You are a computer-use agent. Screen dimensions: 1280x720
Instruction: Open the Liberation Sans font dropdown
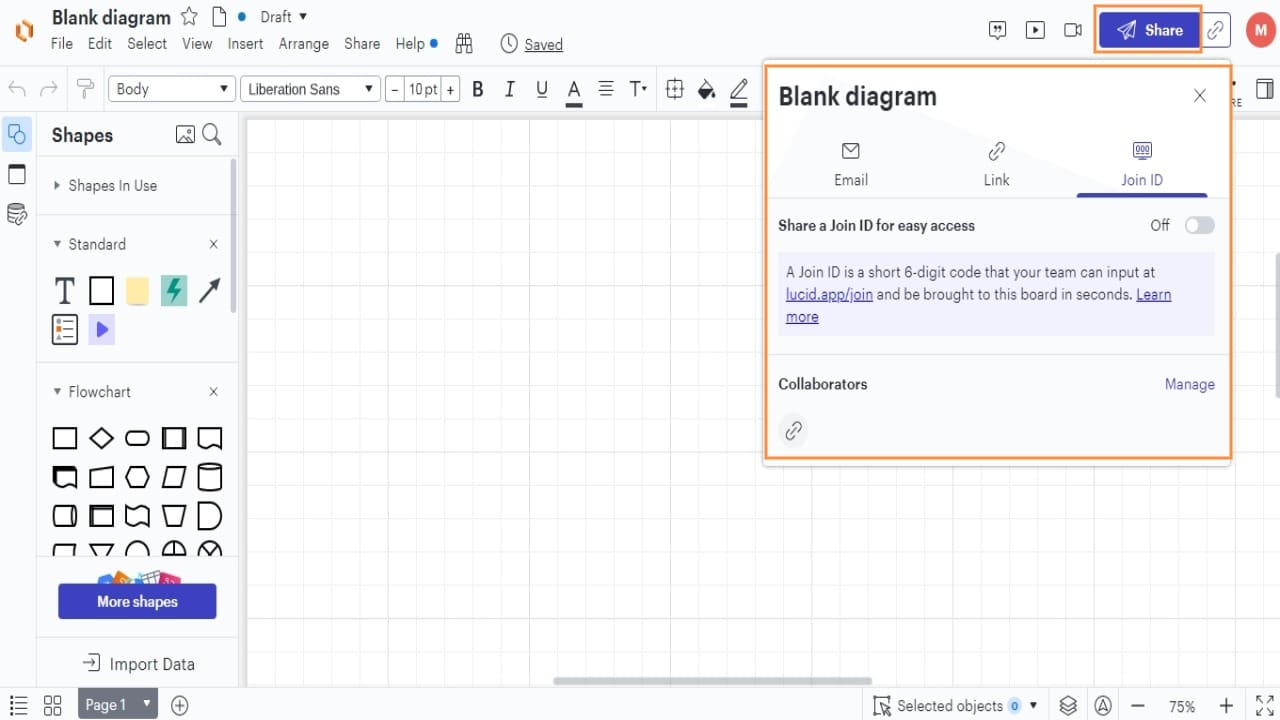(x=310, y=89)
